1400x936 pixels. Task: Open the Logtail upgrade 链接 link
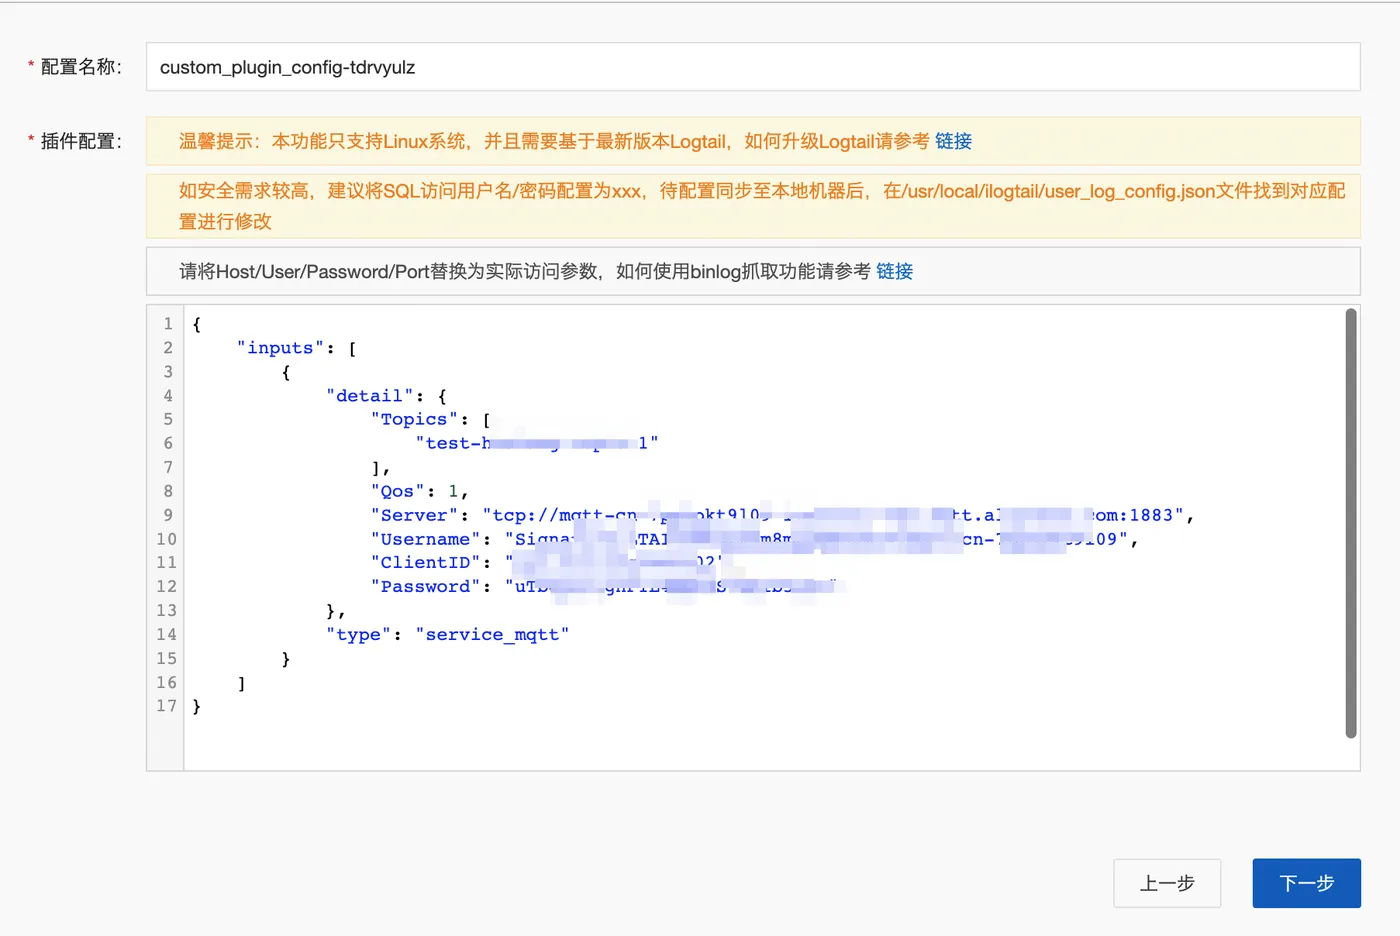[953, 141]
